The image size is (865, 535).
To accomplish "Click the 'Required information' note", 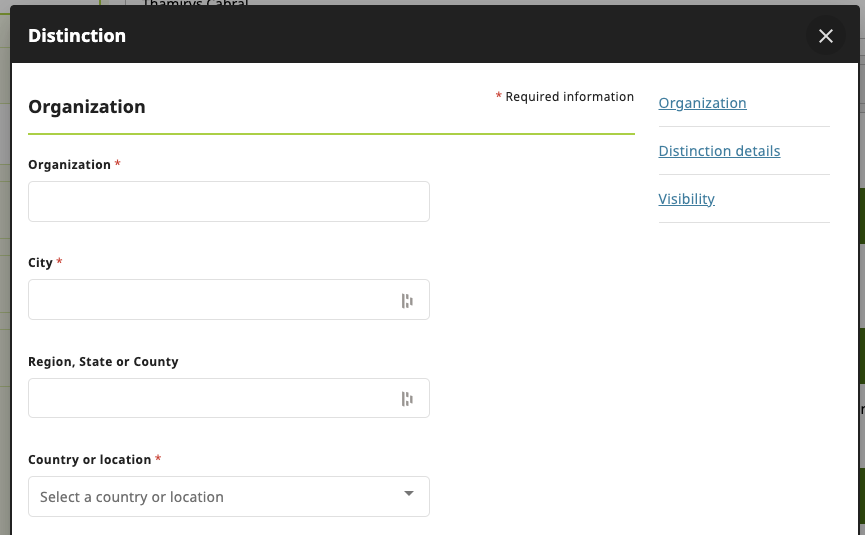I will 568,97.
